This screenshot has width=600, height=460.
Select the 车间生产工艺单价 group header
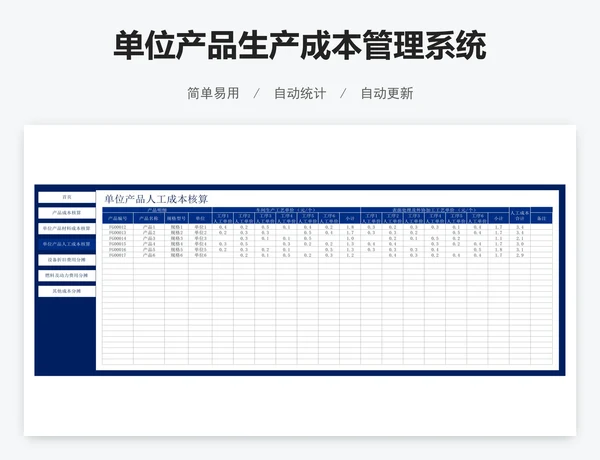point(286,210)
